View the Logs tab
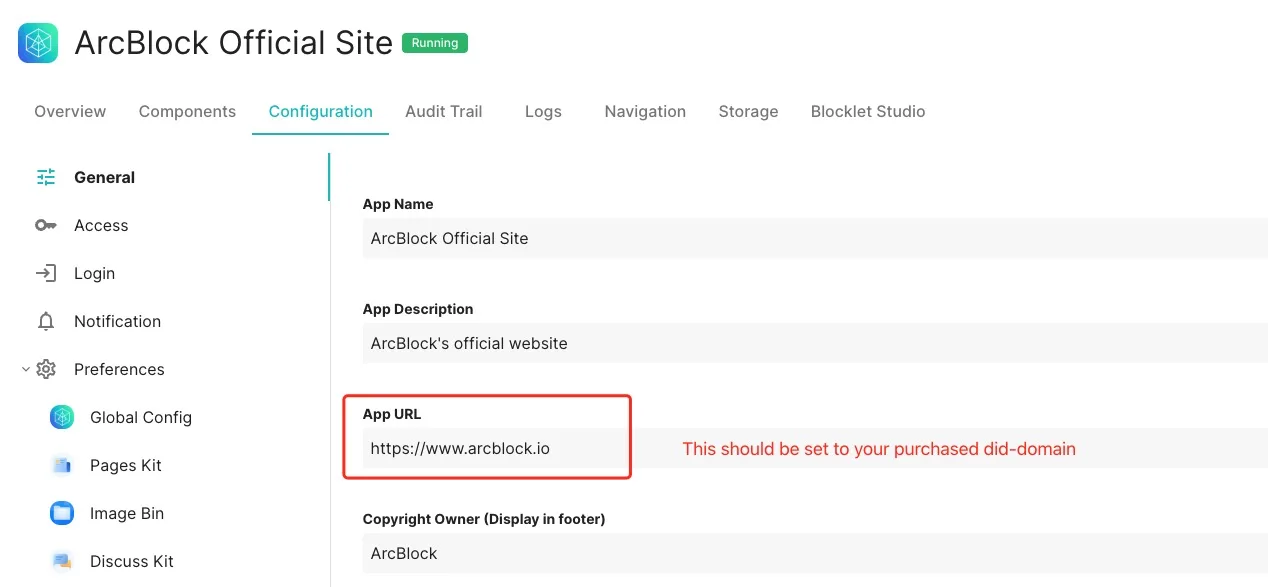Screen dimensions: 1268x587 pos(543,111)
